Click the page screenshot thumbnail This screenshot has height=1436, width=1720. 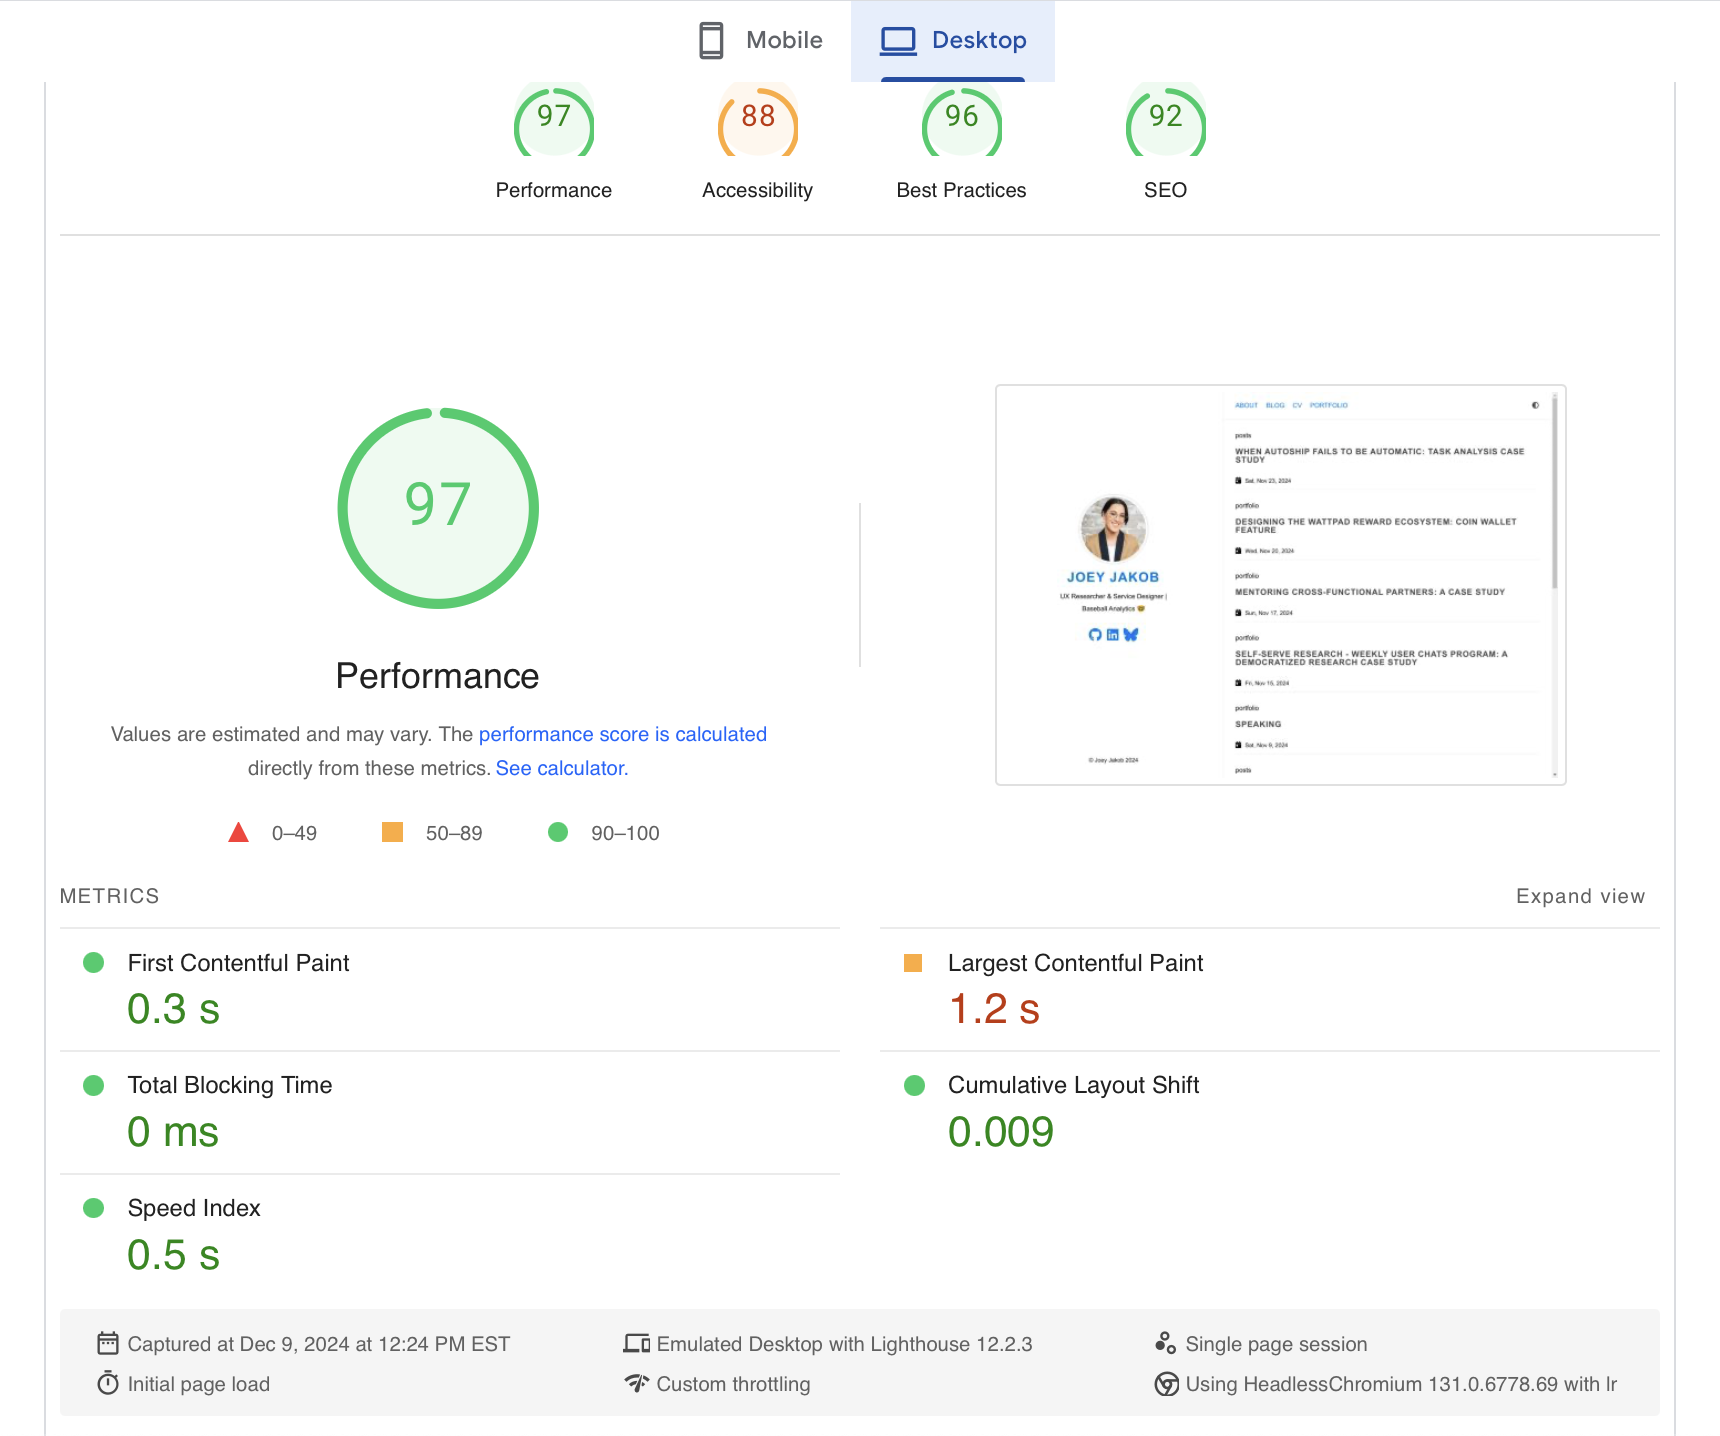1280,585
